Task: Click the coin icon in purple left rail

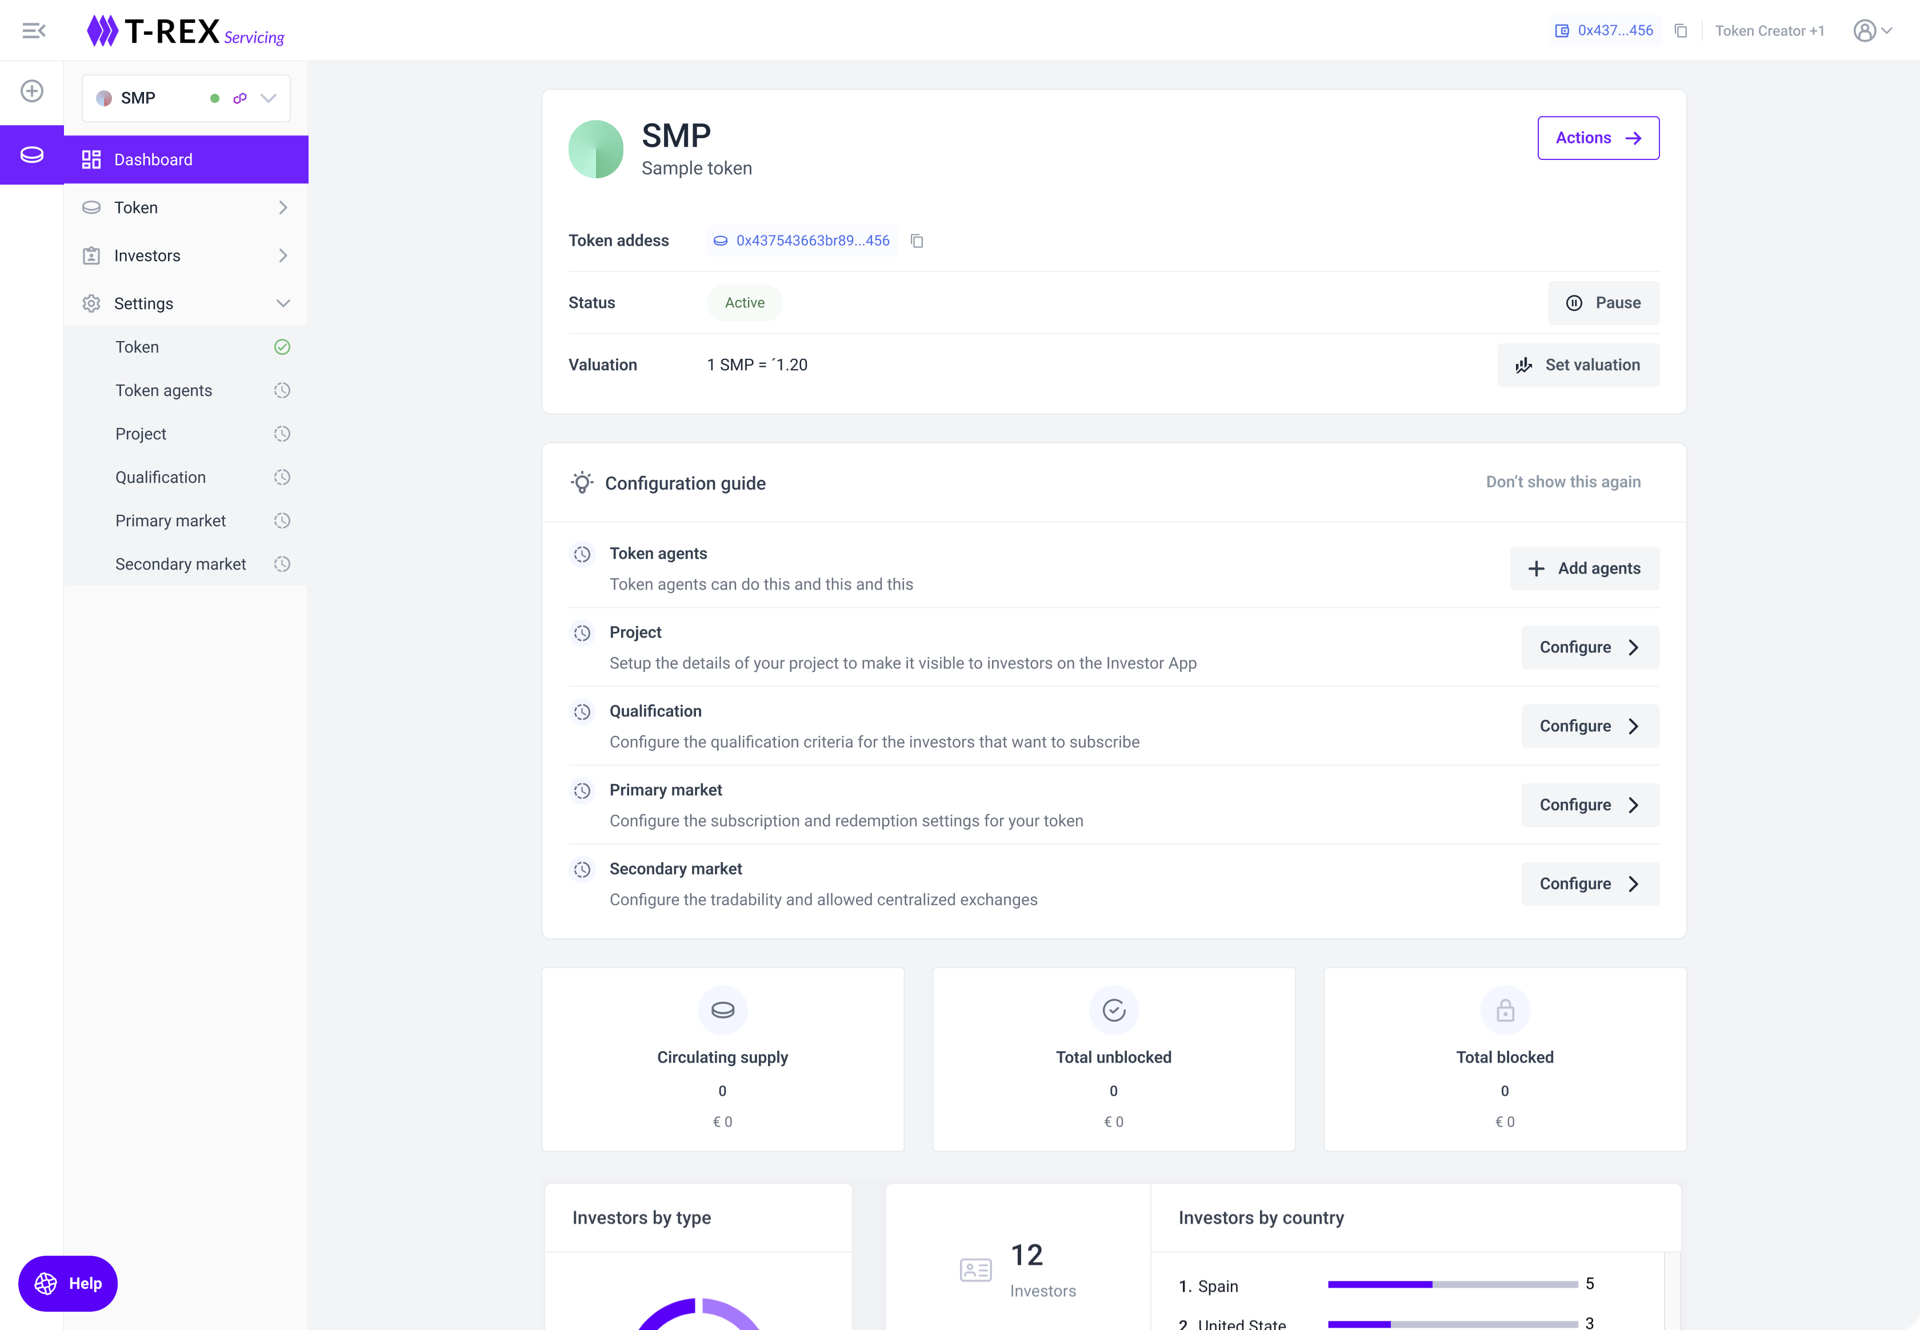Action: 32,155
